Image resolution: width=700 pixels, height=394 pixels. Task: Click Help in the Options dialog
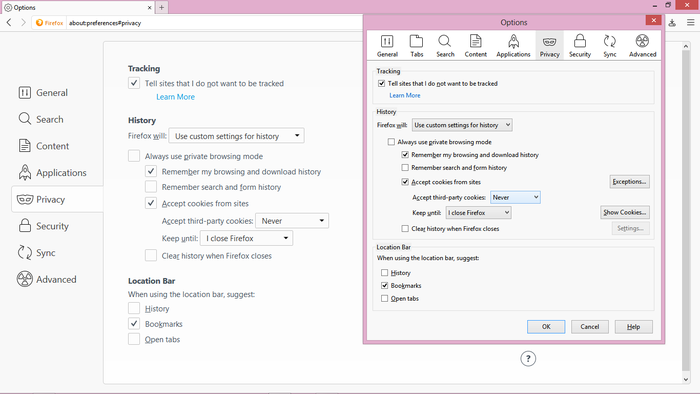coord(633,327)
